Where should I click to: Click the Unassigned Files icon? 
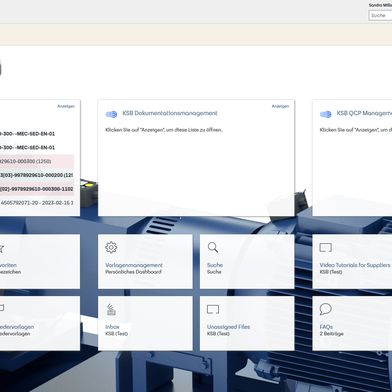point(213,309)
